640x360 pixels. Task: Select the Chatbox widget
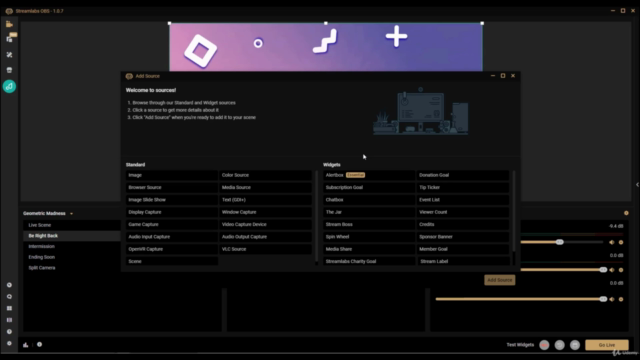369,200
